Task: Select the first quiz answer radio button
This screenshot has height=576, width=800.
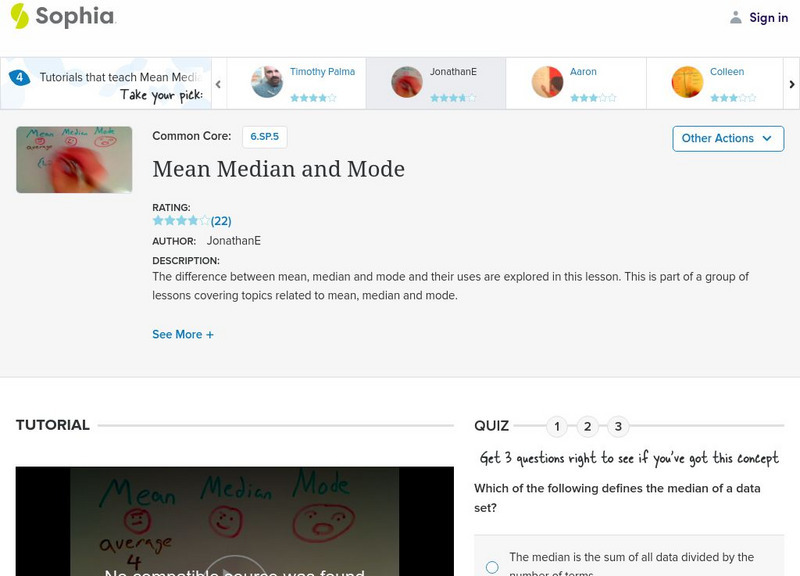Action: pyautogui.click(x=491, y=565)
